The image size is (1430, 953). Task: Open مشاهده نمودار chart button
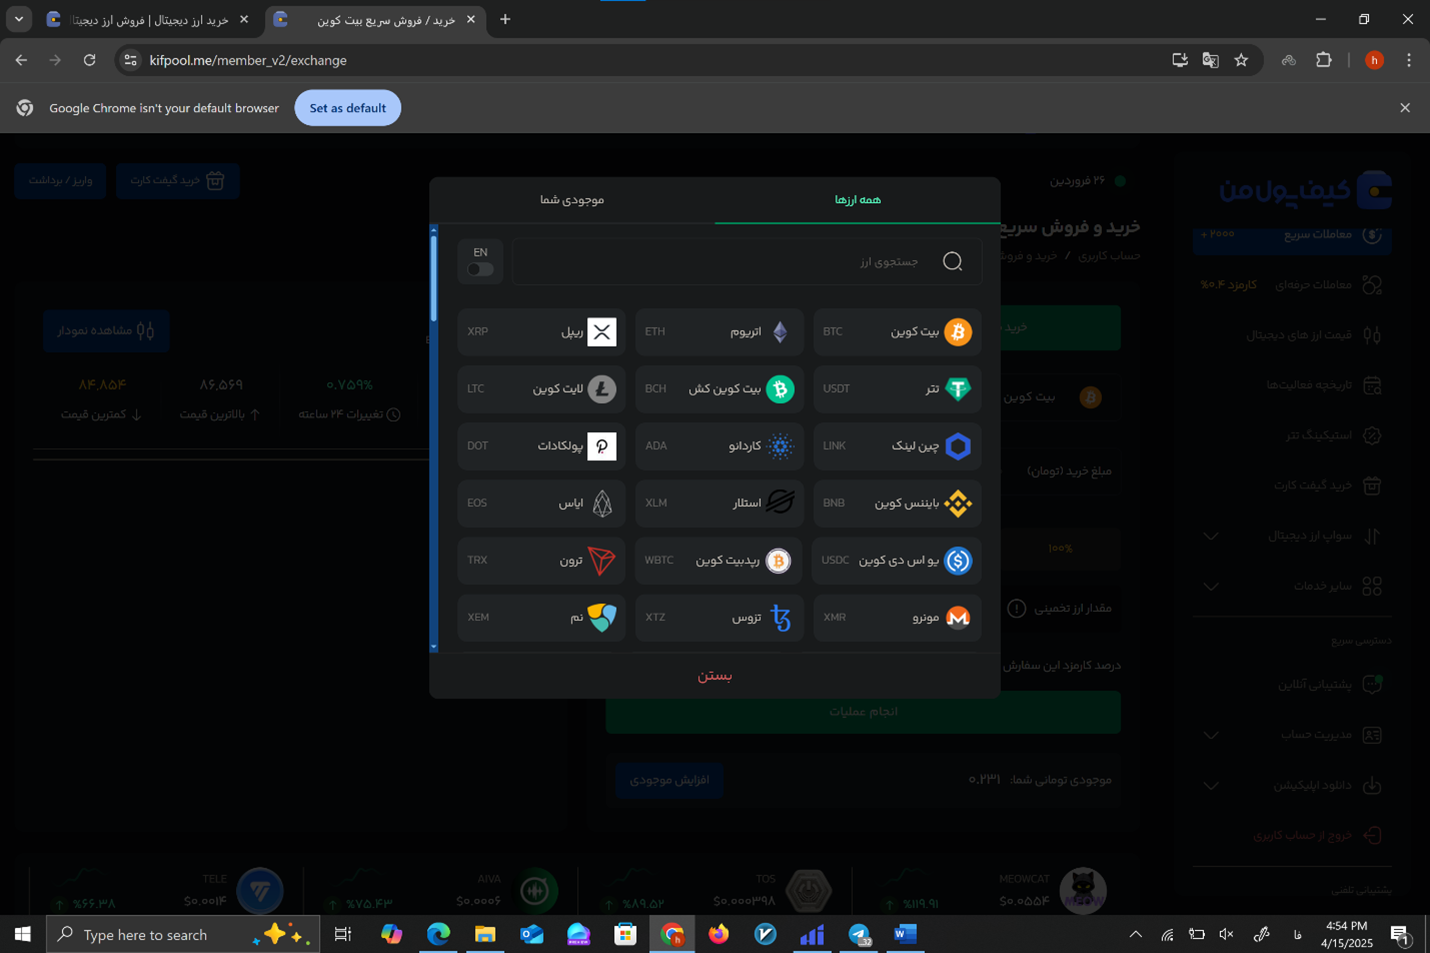pyautogui.click(x=106, y=331)
